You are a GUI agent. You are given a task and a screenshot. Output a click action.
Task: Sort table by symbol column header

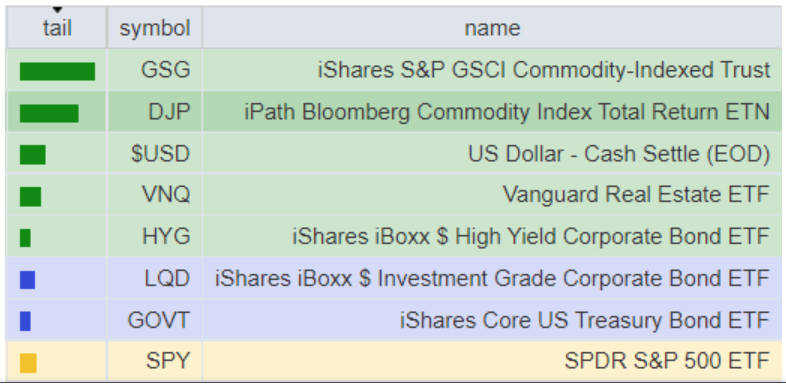pyautogui.click(x=154, y=28)
